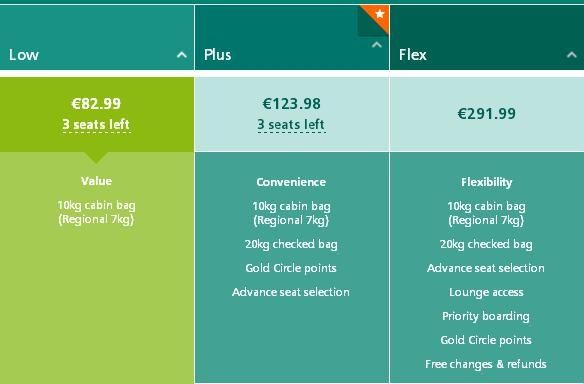
Task: Select the Plus fare at €123.98
Action: (x=292, y=114)
